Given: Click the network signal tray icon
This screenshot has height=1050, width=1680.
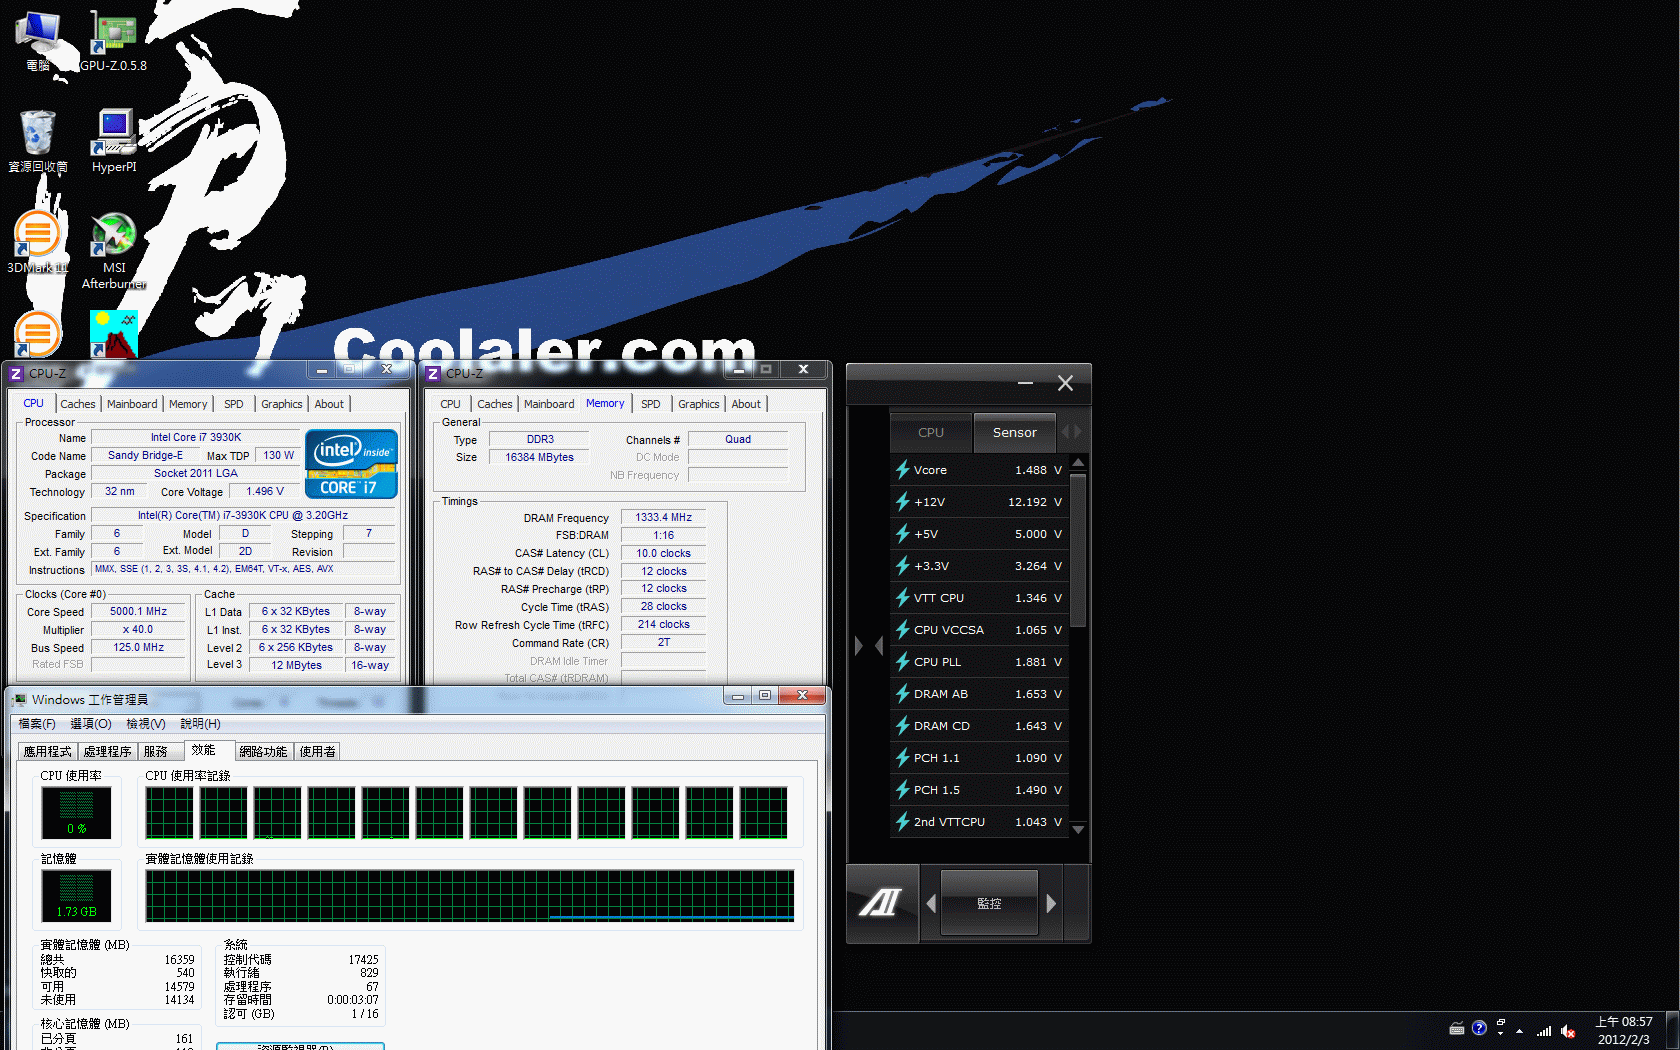Looking at the screenshot, I should click(1545, 1030).
